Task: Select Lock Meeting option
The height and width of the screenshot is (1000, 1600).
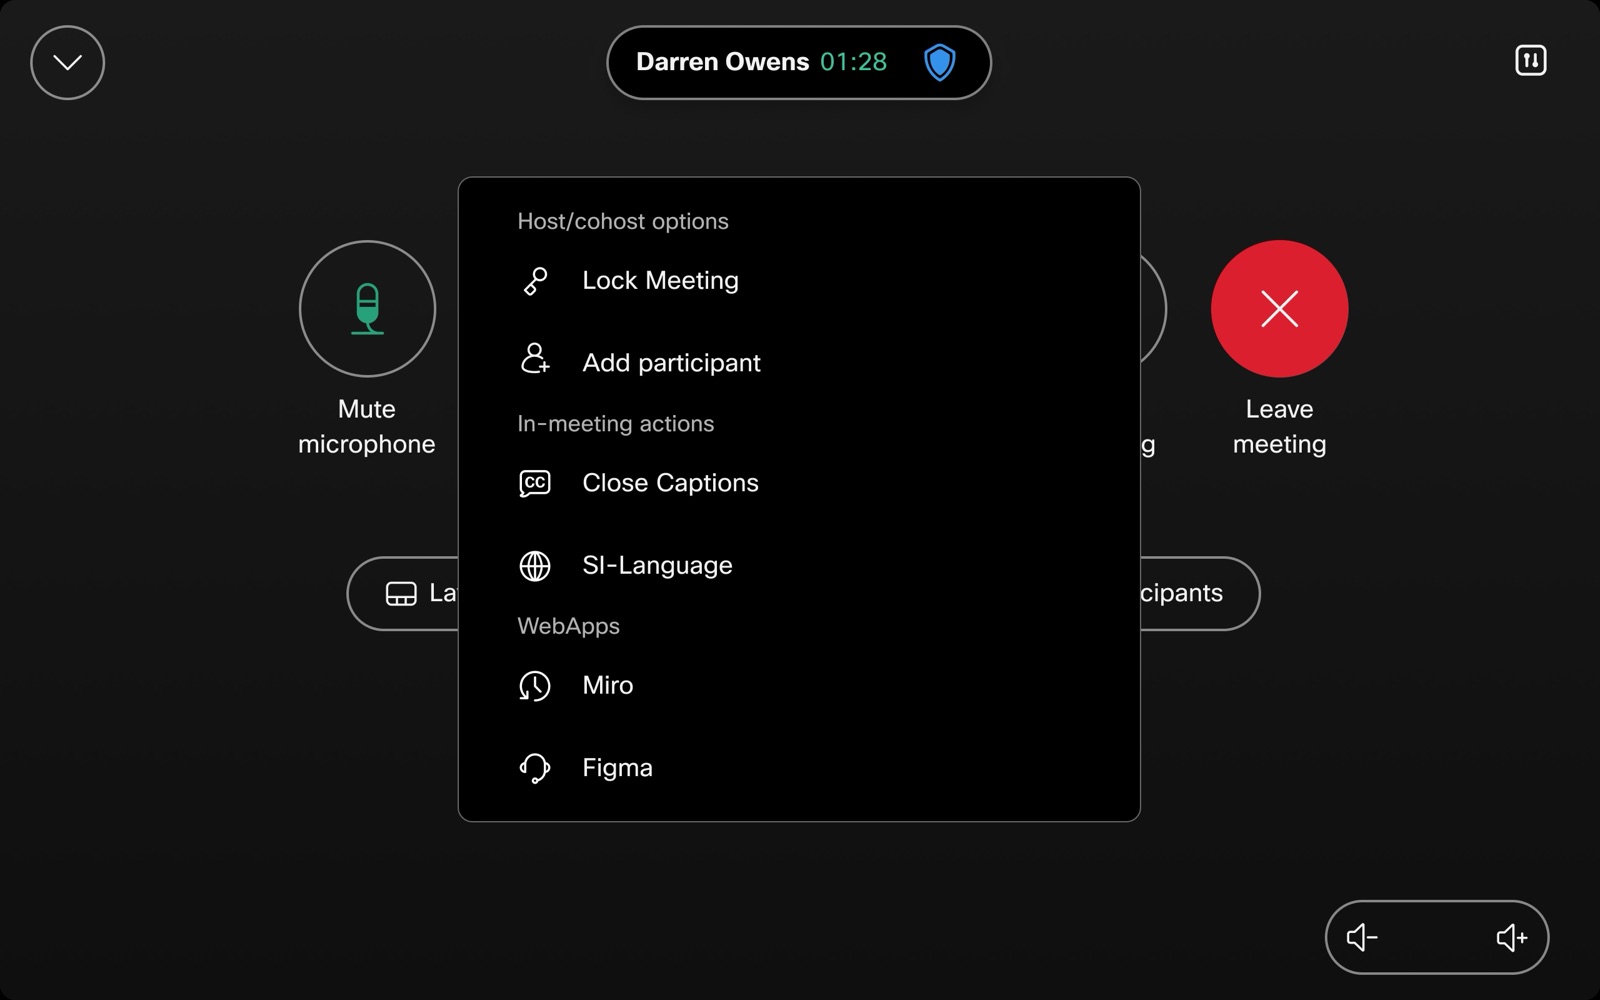Action: [799, 281]
